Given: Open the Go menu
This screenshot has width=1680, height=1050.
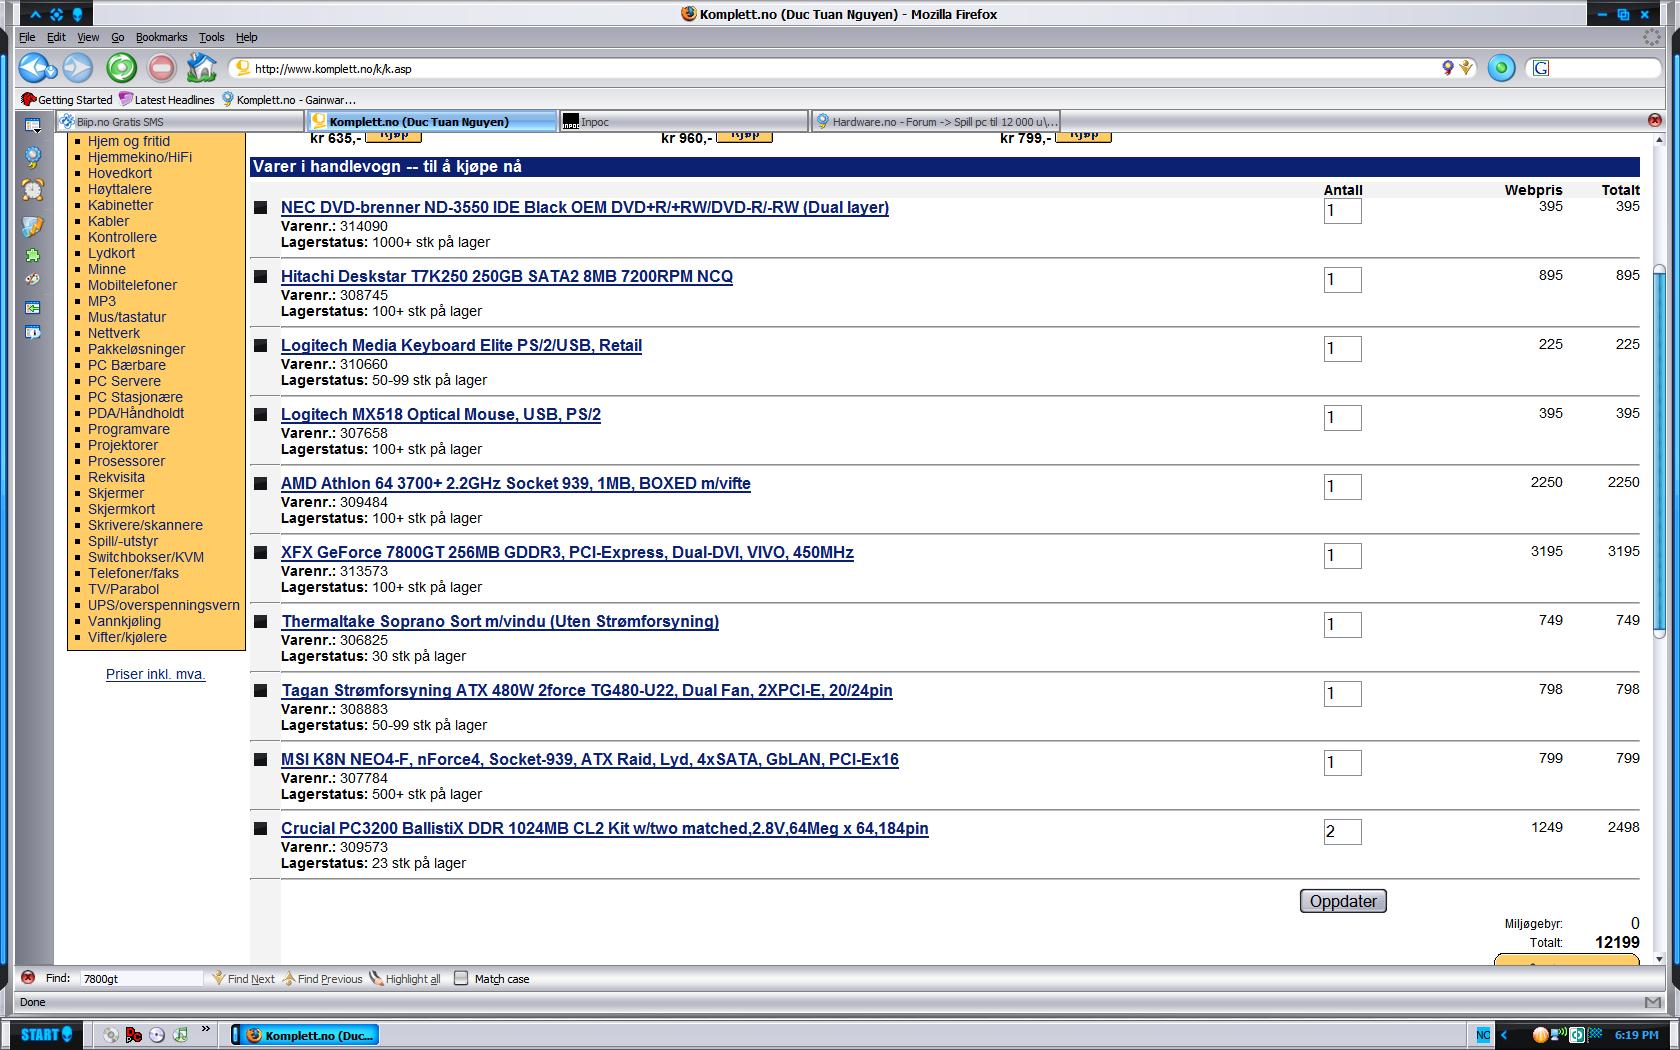Looking at the screenshot, I should pyautogui.click(x=117, y=37).
